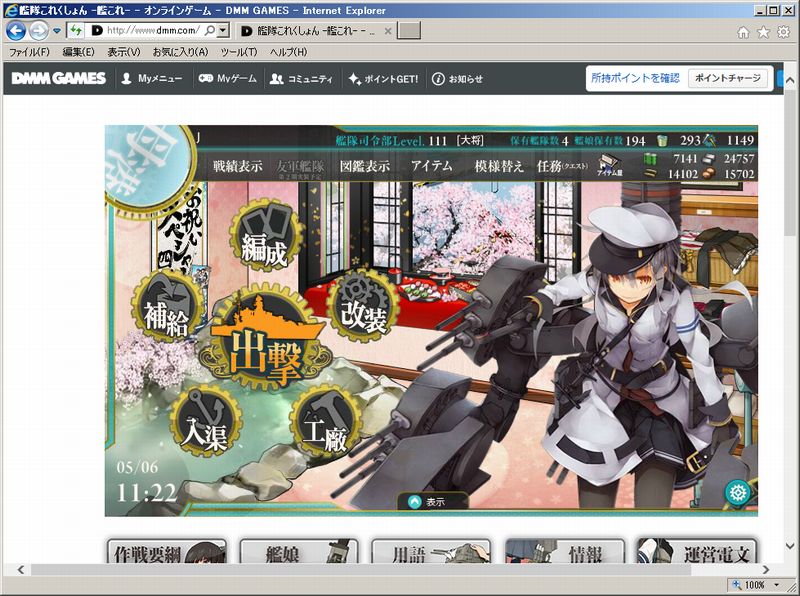
Task: Open the 編集(E) menu
Action: tap(79, 52)
